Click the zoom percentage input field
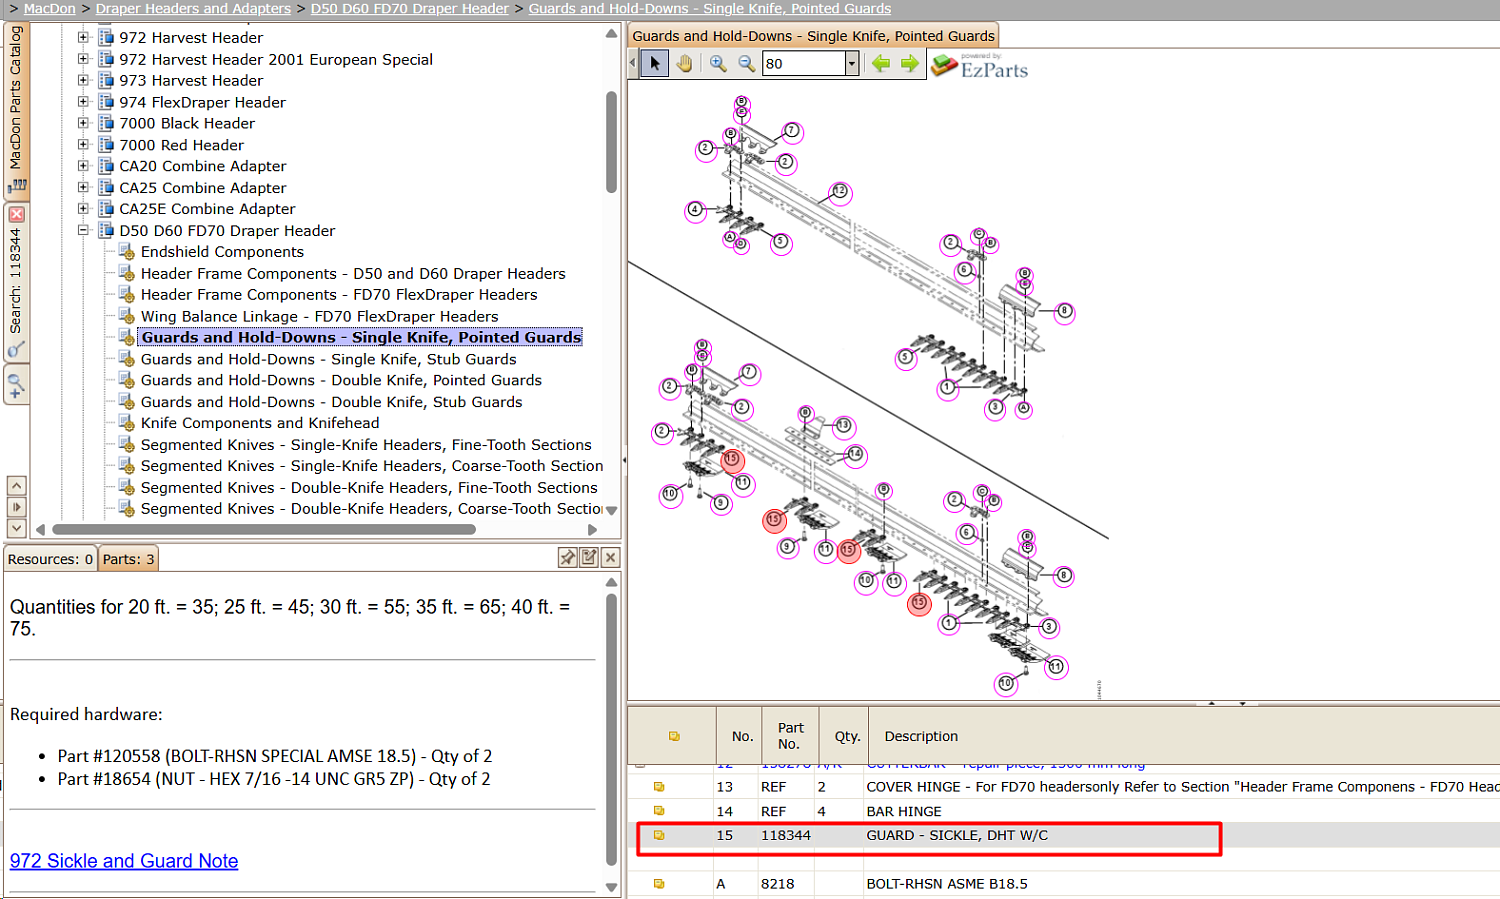This screenshot has width=1500, height=899. [804, 64]
